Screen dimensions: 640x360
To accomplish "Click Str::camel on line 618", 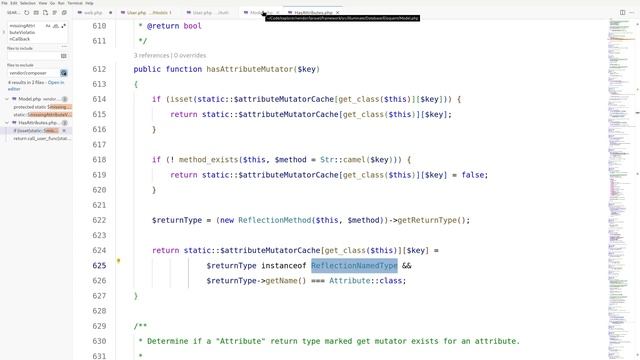I will click(x=342, y=160).
